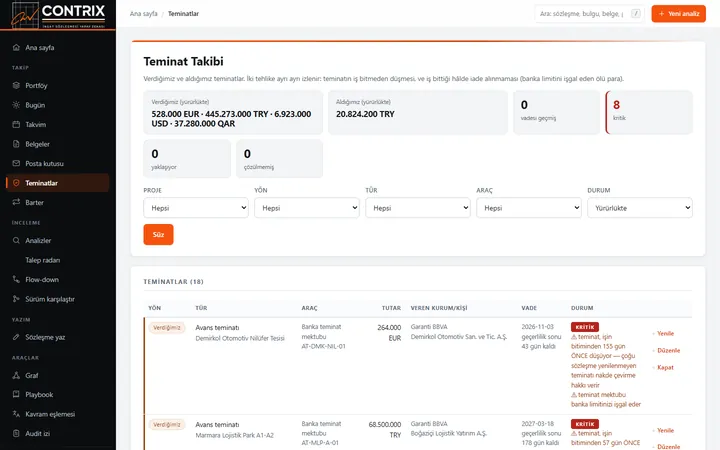The image size is (720, 450).
Task: Click the Contrix logo
Action: click(x=58, y=15)
